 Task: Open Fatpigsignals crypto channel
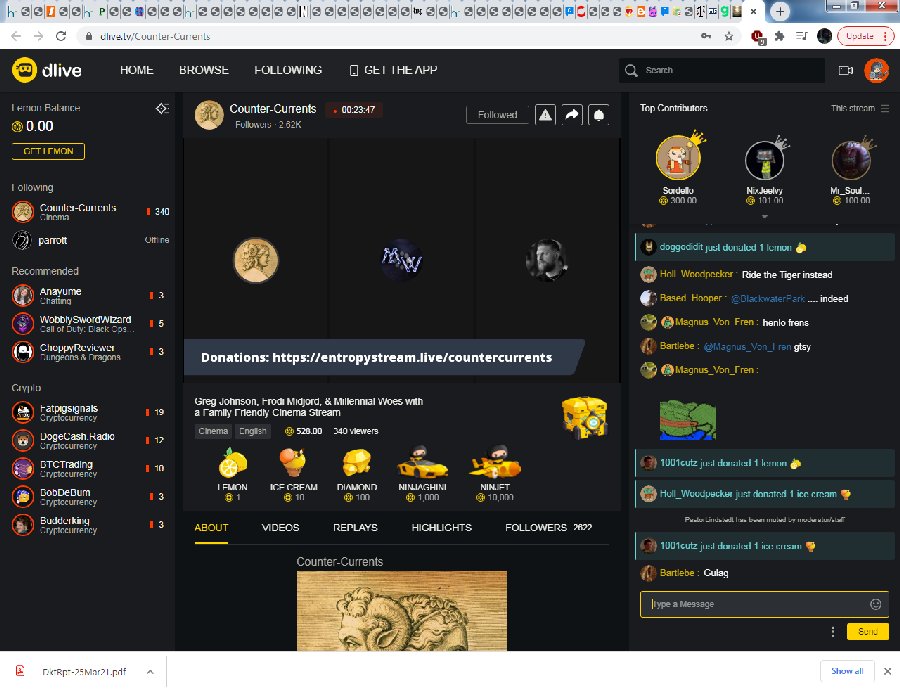click(89, 413)
